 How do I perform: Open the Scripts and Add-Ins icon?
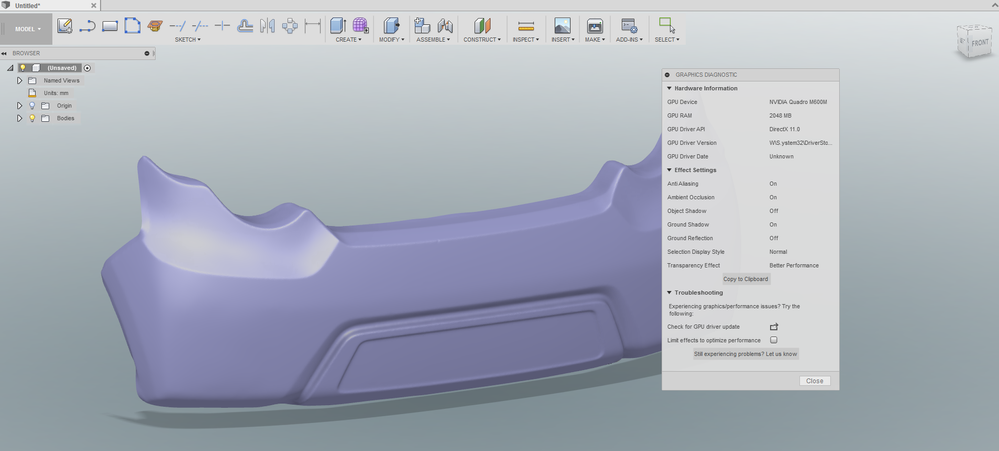coord(629,25)
